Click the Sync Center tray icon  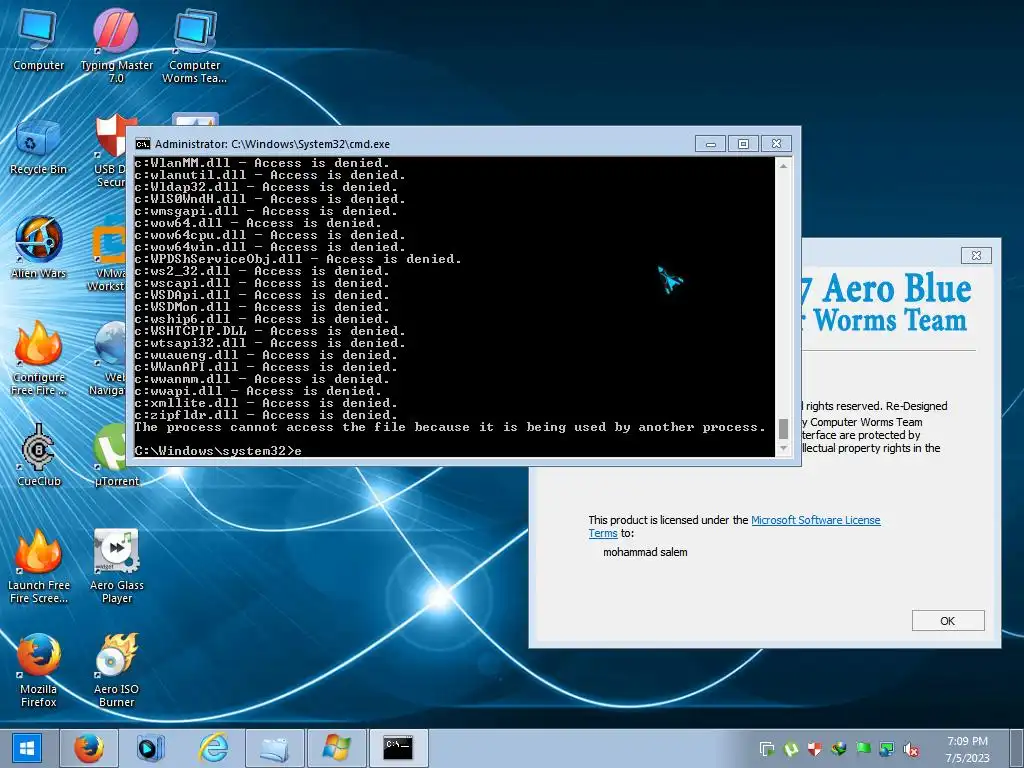767,749
